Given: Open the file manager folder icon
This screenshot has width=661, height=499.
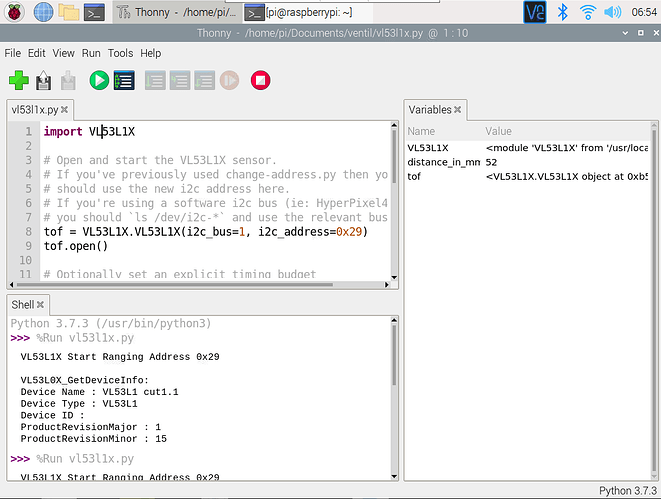Looking at the screenshot, I should pyautogui.click(x=69, y=12).
